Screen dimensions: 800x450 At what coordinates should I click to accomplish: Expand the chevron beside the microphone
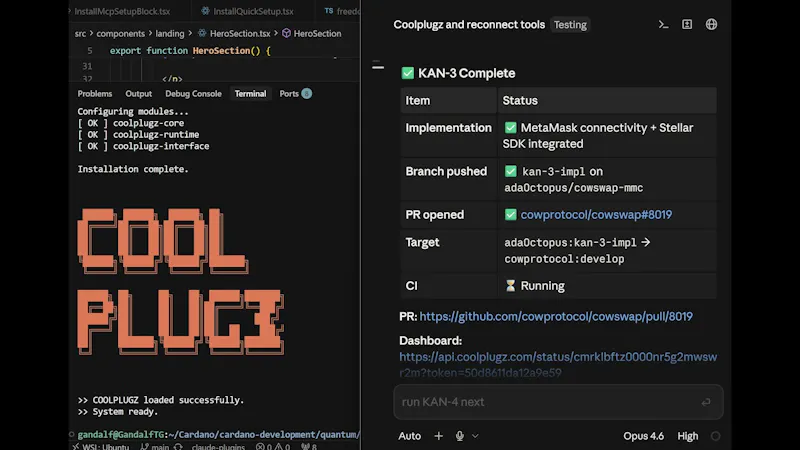pos(475,436)
